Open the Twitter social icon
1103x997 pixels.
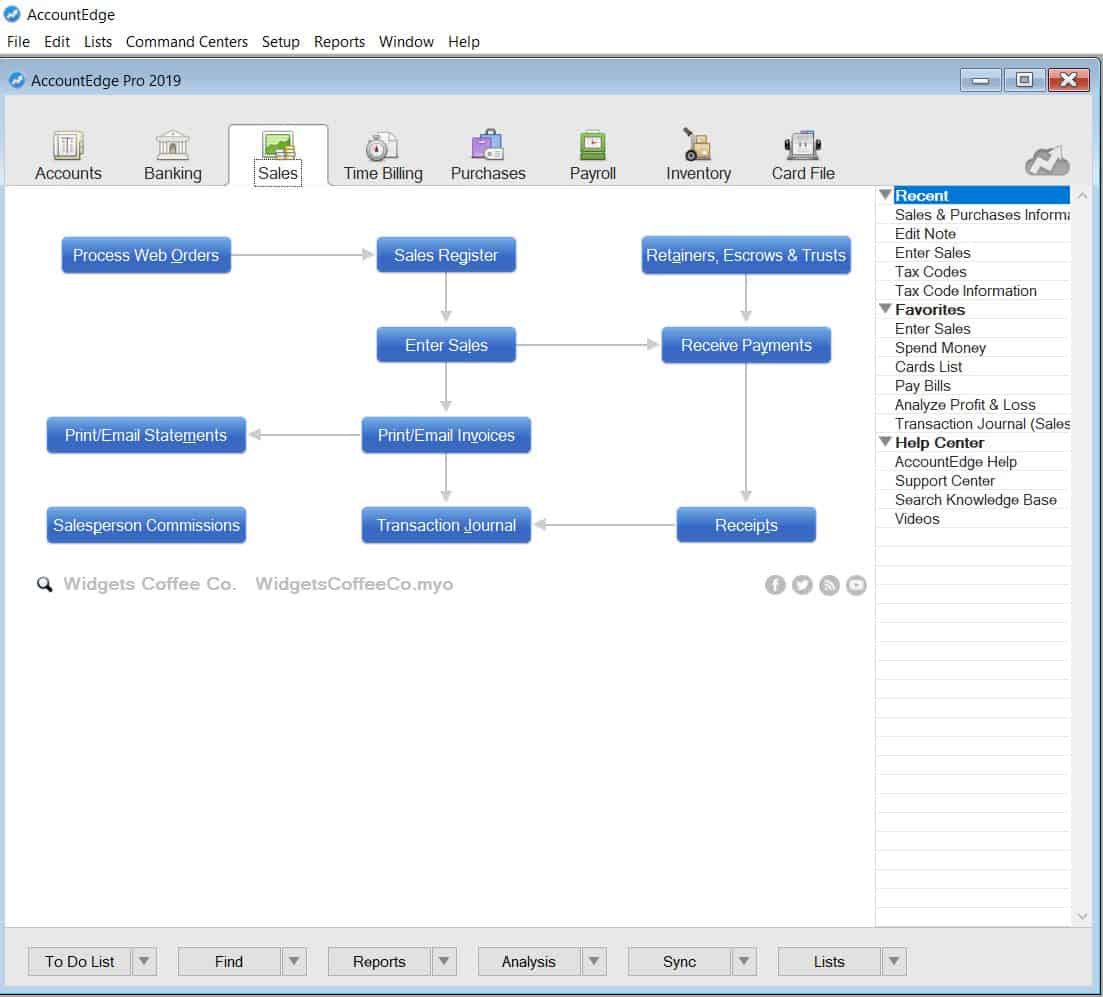(802, 585)
